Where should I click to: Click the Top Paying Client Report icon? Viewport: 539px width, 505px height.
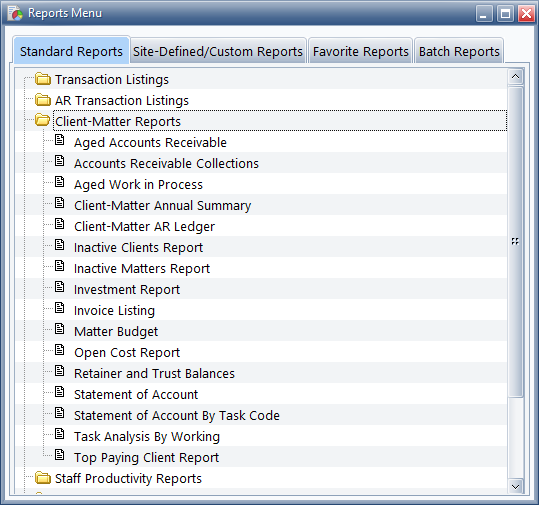click(60, 455)
